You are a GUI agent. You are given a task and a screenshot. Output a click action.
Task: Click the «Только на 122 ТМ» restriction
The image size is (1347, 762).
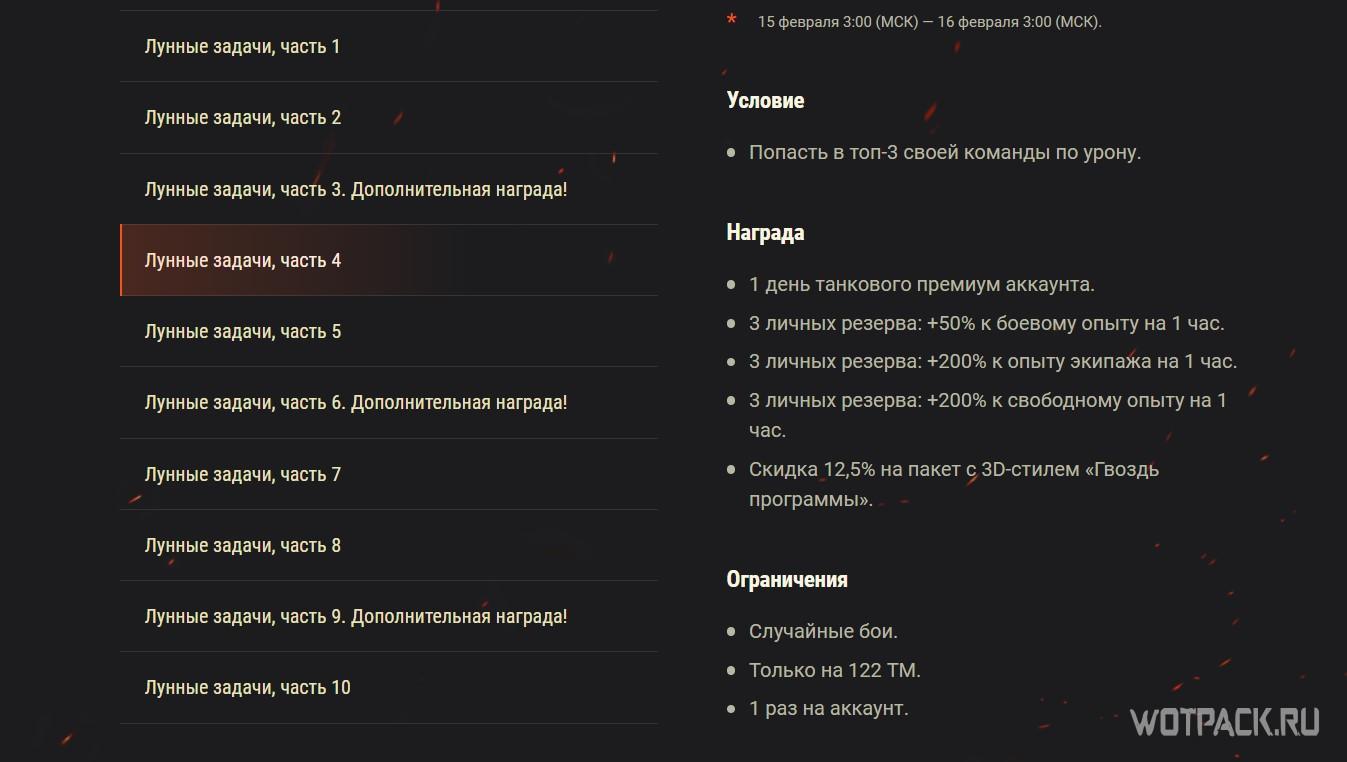pyautogui.click(x=834, y=670)
